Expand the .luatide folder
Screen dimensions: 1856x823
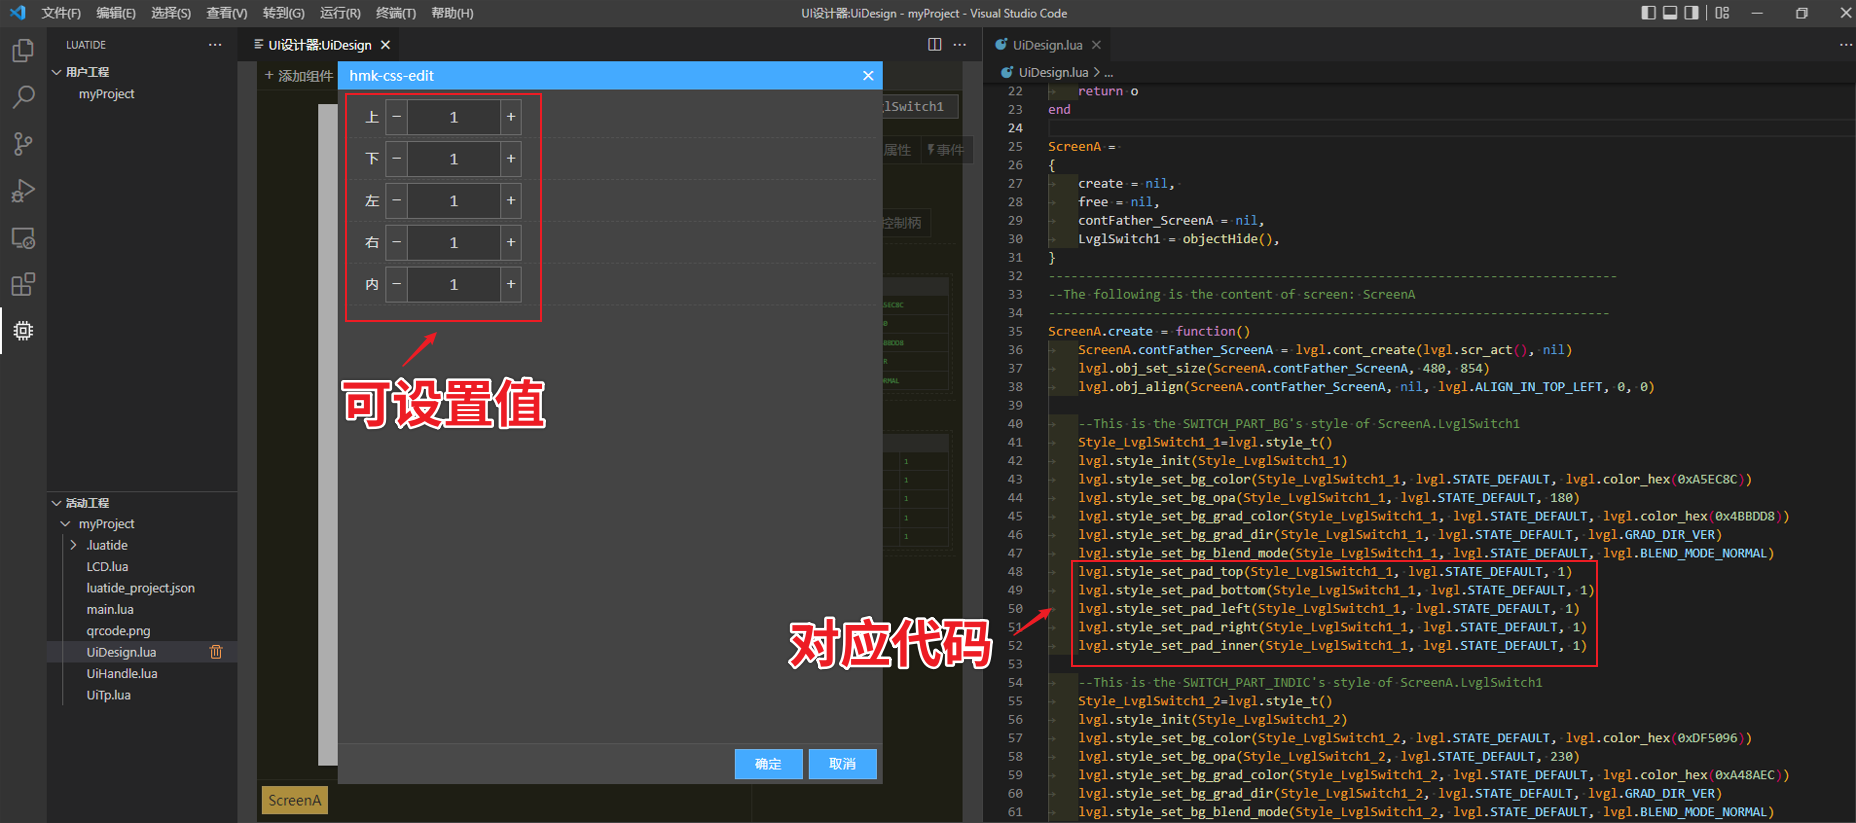73,545
